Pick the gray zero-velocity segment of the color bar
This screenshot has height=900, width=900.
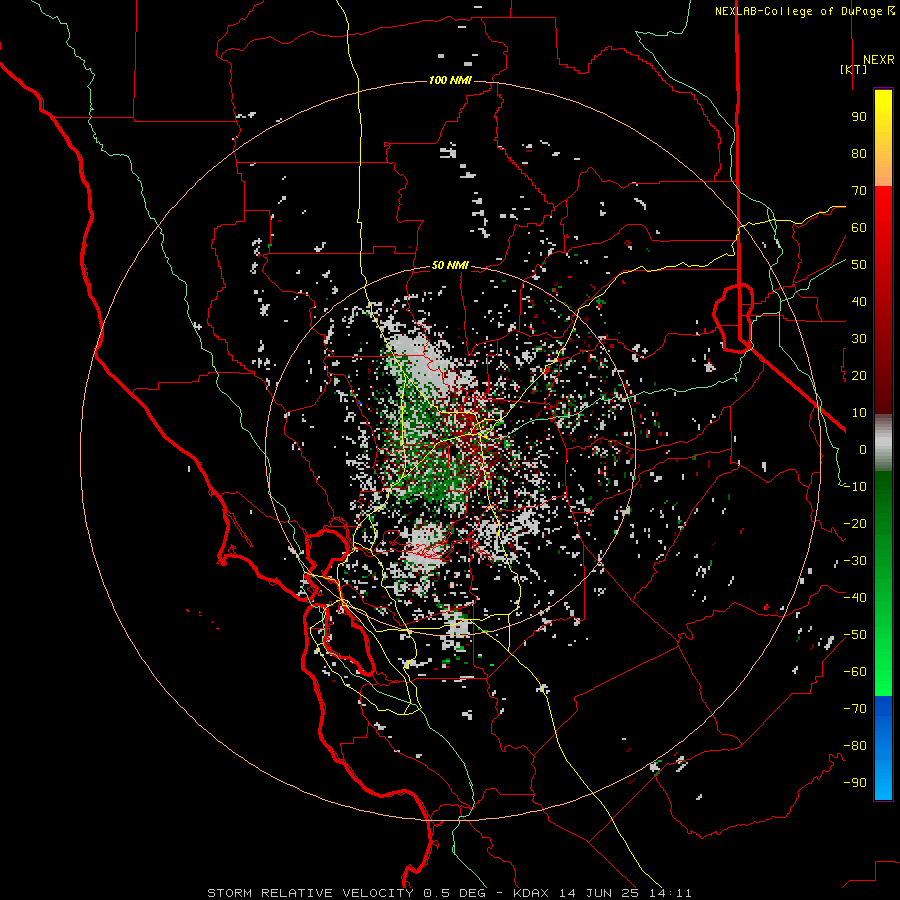pos(883,443)
